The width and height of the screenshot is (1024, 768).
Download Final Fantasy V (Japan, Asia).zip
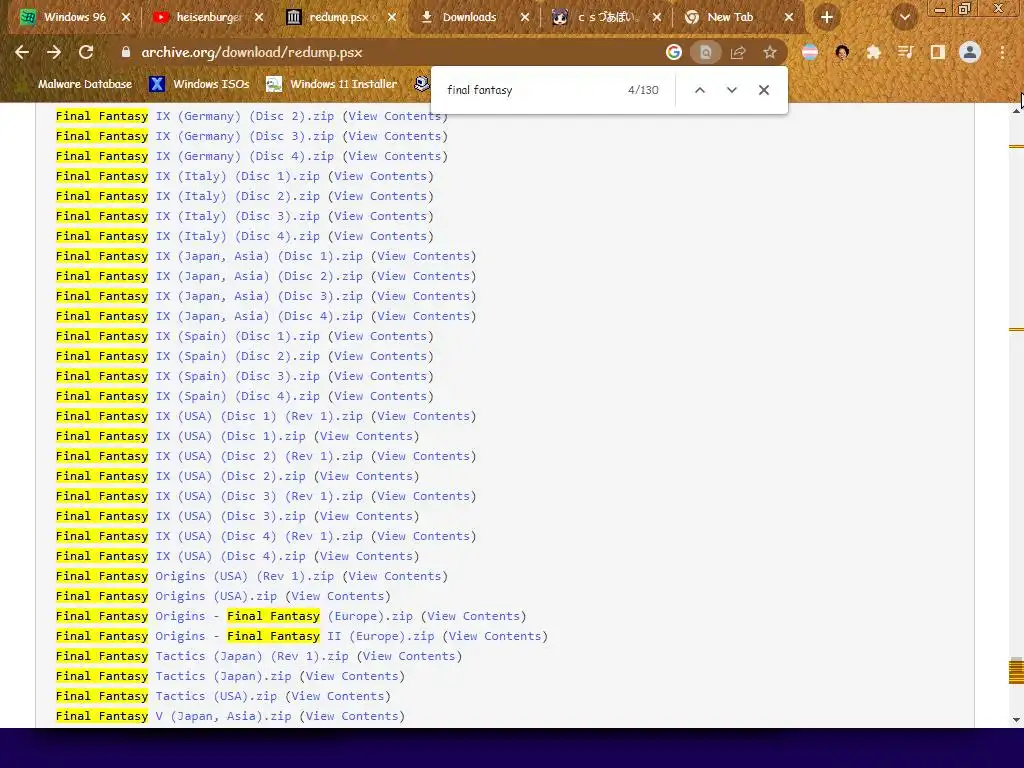point(173,716)
